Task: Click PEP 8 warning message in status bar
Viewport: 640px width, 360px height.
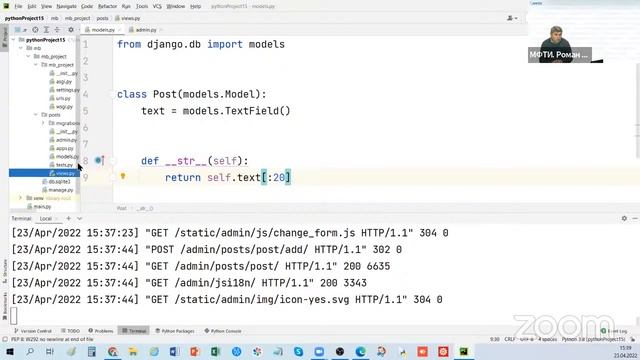Action: (52, 339)
